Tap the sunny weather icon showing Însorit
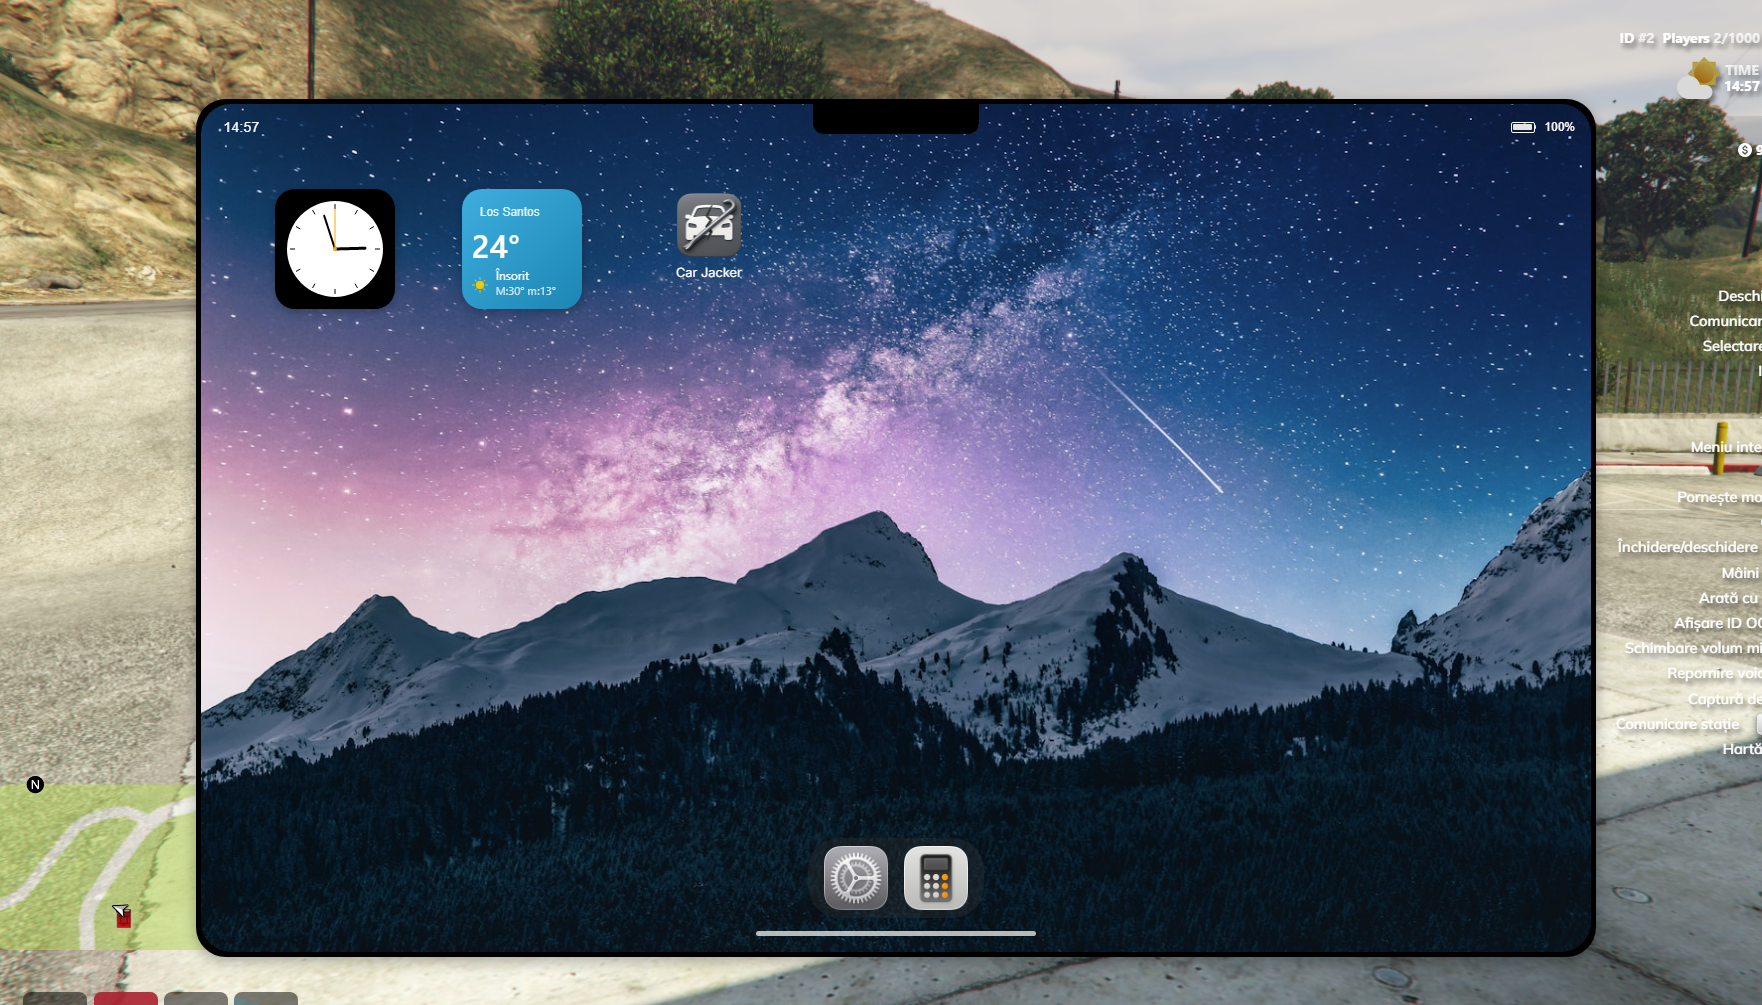This screenshot has height=1005, width=1762. tap(479, 284)
